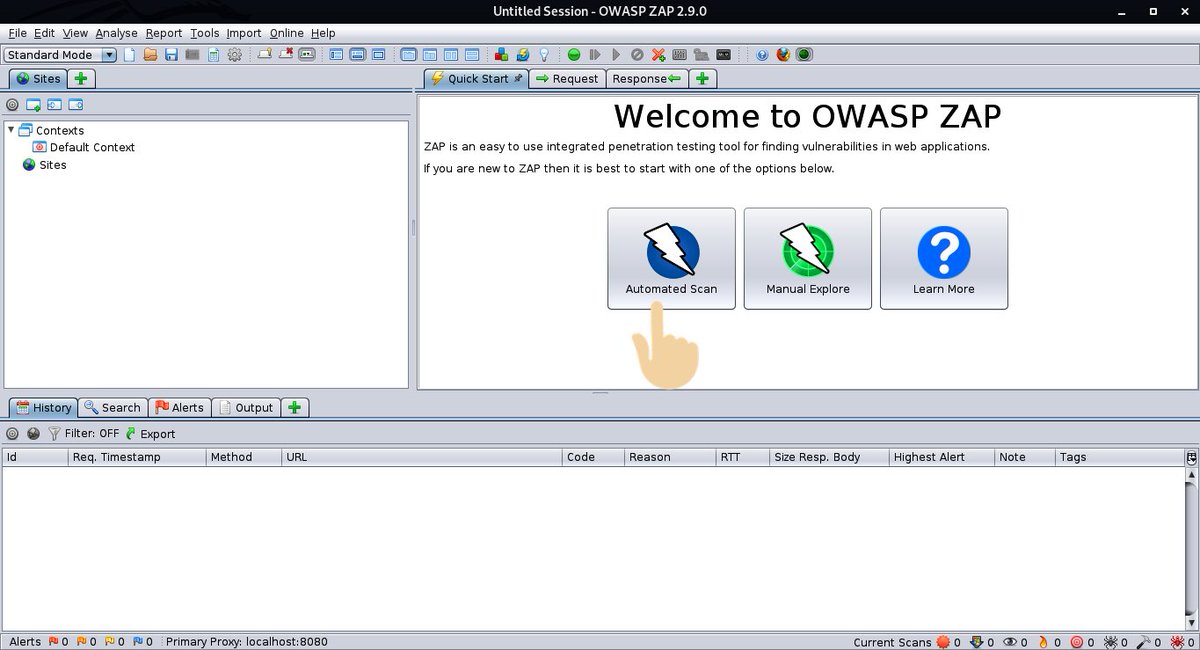The height and width of the screenshot is (650, 1200).
Task: Click Primary Proxy: localhost:8080 in status bar
Action: click(x=247, y=642)
